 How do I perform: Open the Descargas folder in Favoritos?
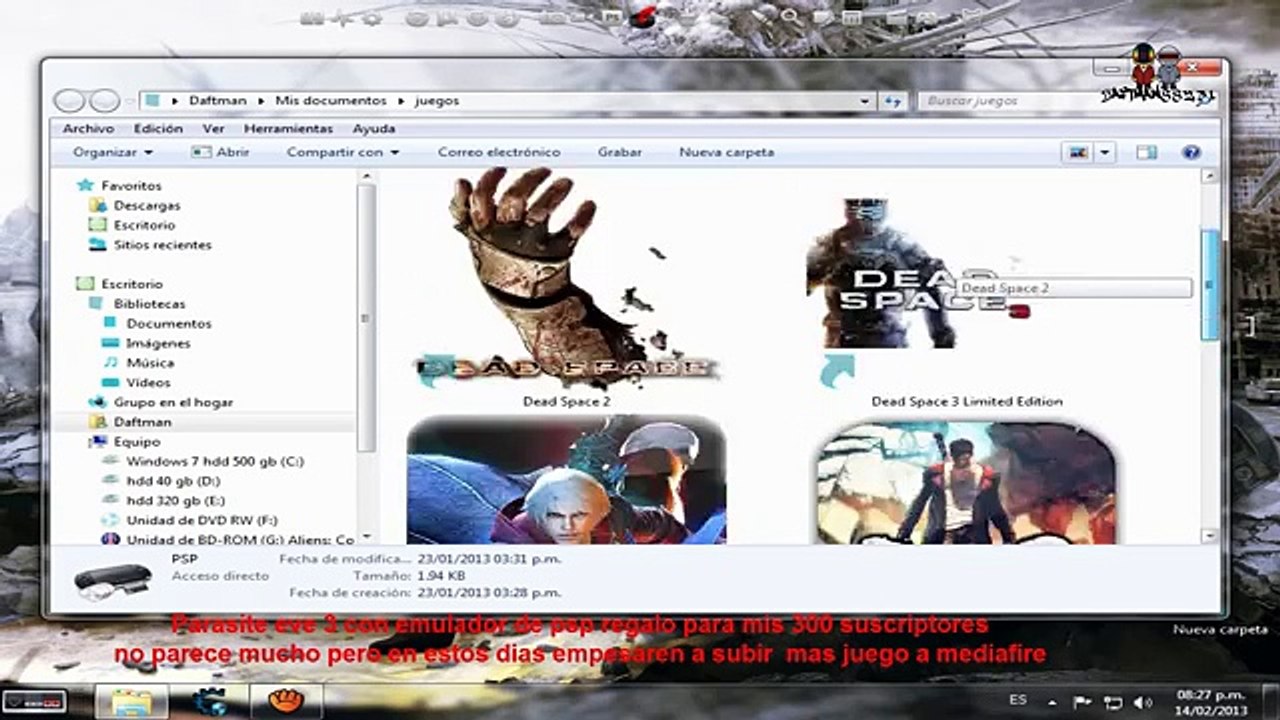(147, 205)
